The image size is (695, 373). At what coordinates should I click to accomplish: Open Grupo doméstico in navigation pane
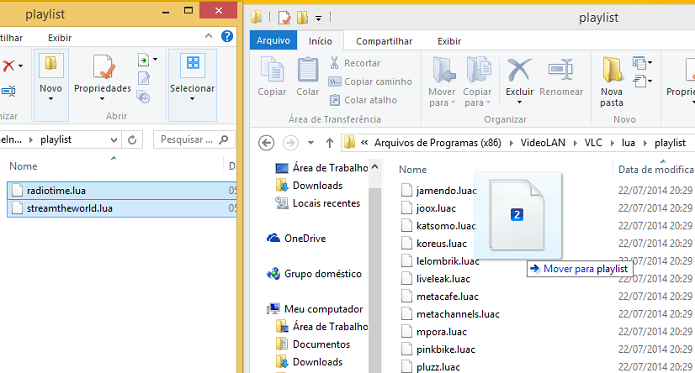(x=314, y=274)
